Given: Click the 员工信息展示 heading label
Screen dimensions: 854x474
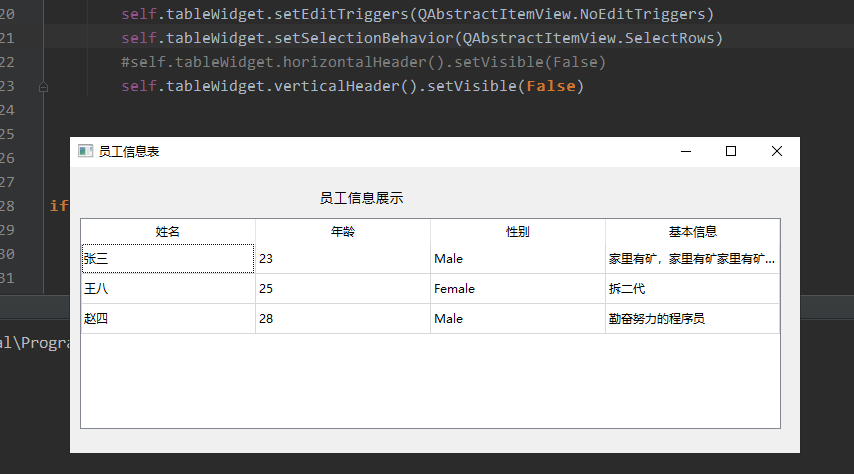Looking at the screenshot, I should point(361,198).
